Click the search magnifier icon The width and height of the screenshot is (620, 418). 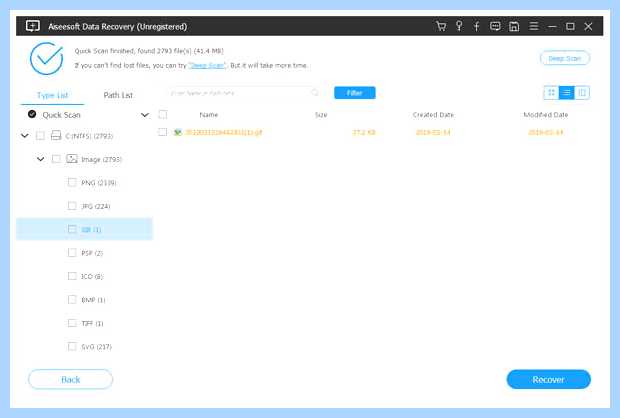click(315, 93)
